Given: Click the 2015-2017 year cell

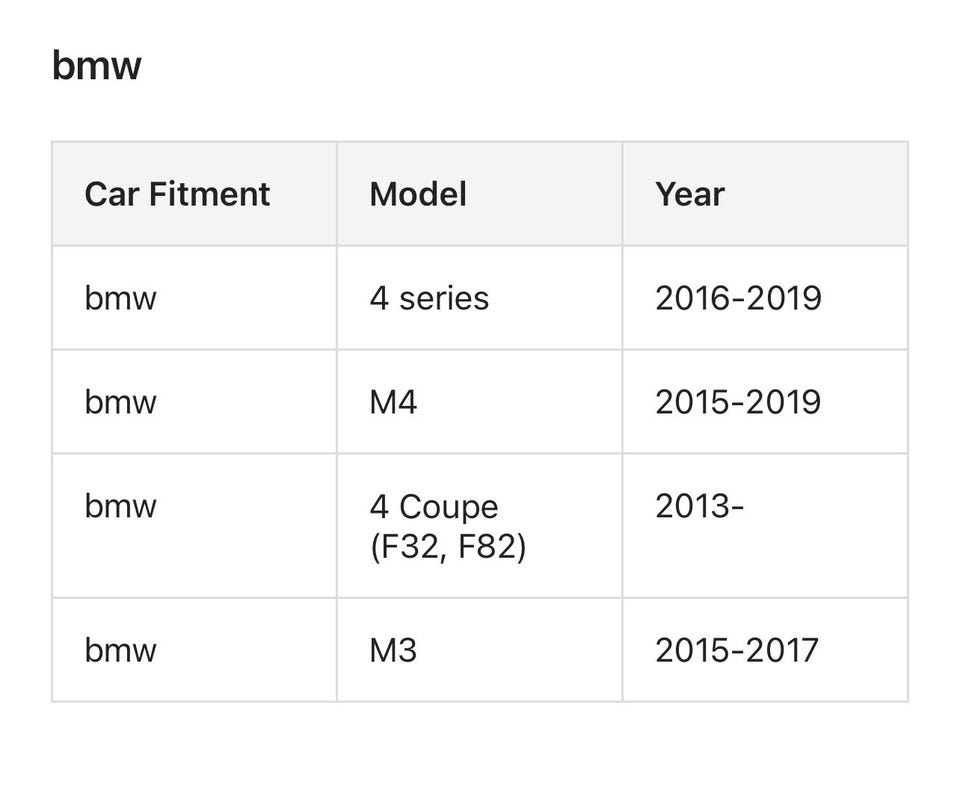Looking at the screenshot, I should [x=736, y=650].
